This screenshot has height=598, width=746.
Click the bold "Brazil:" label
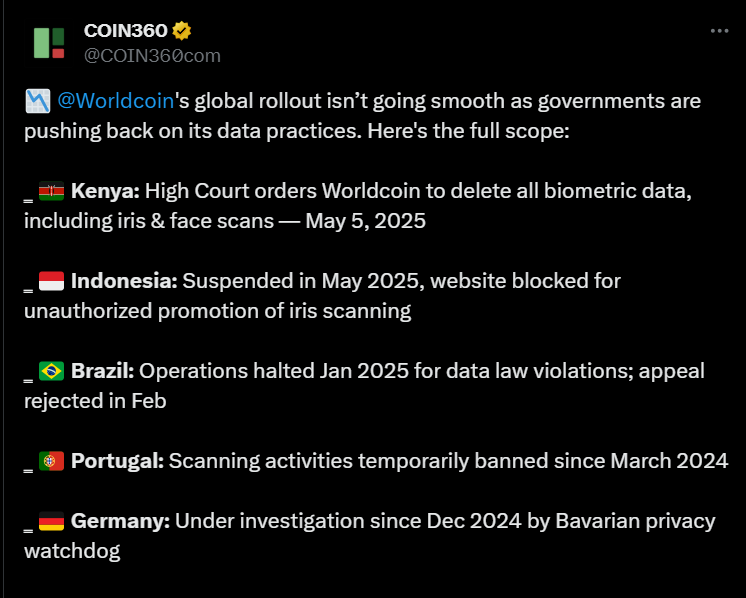(x=102, y=371)
